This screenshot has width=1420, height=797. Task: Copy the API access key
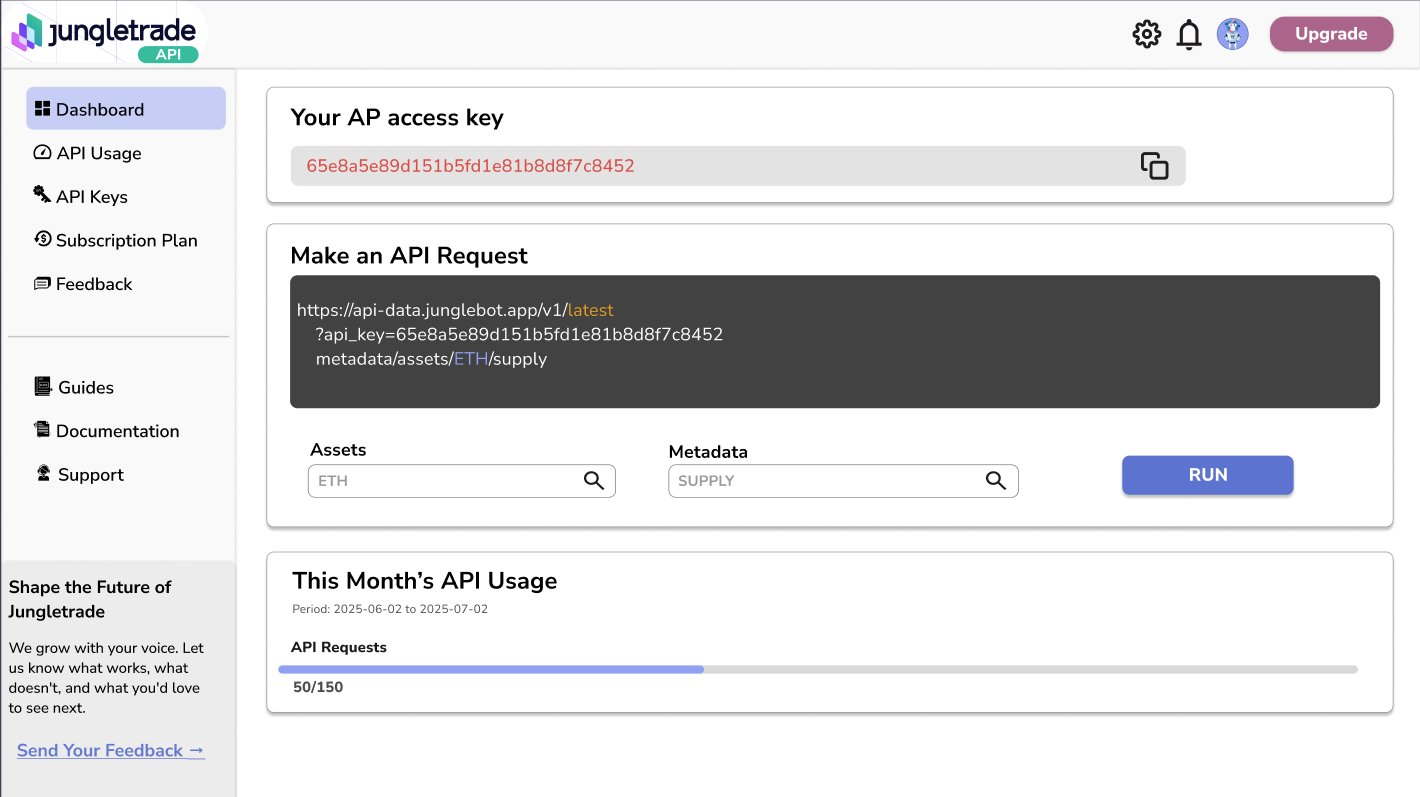[1155, 167]
